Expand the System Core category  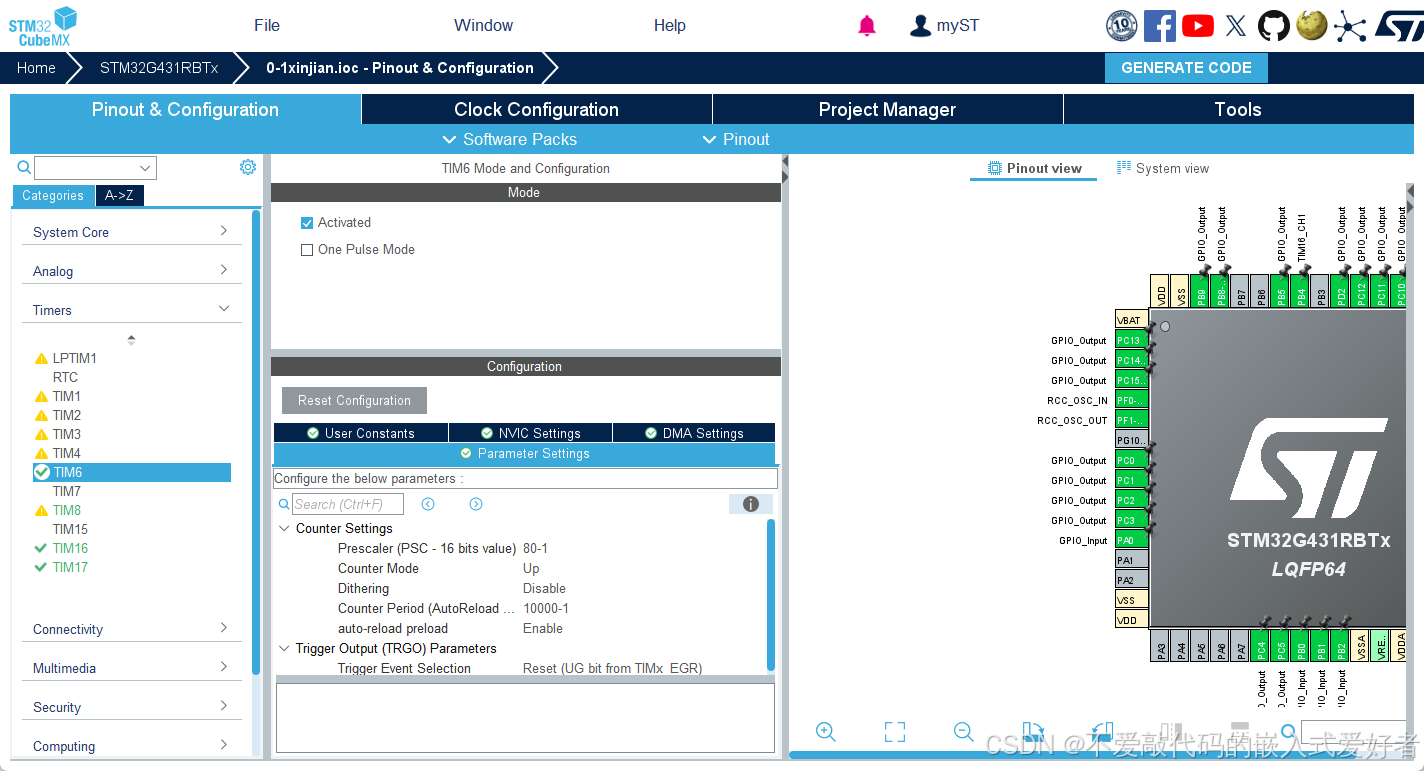(132, 232)
